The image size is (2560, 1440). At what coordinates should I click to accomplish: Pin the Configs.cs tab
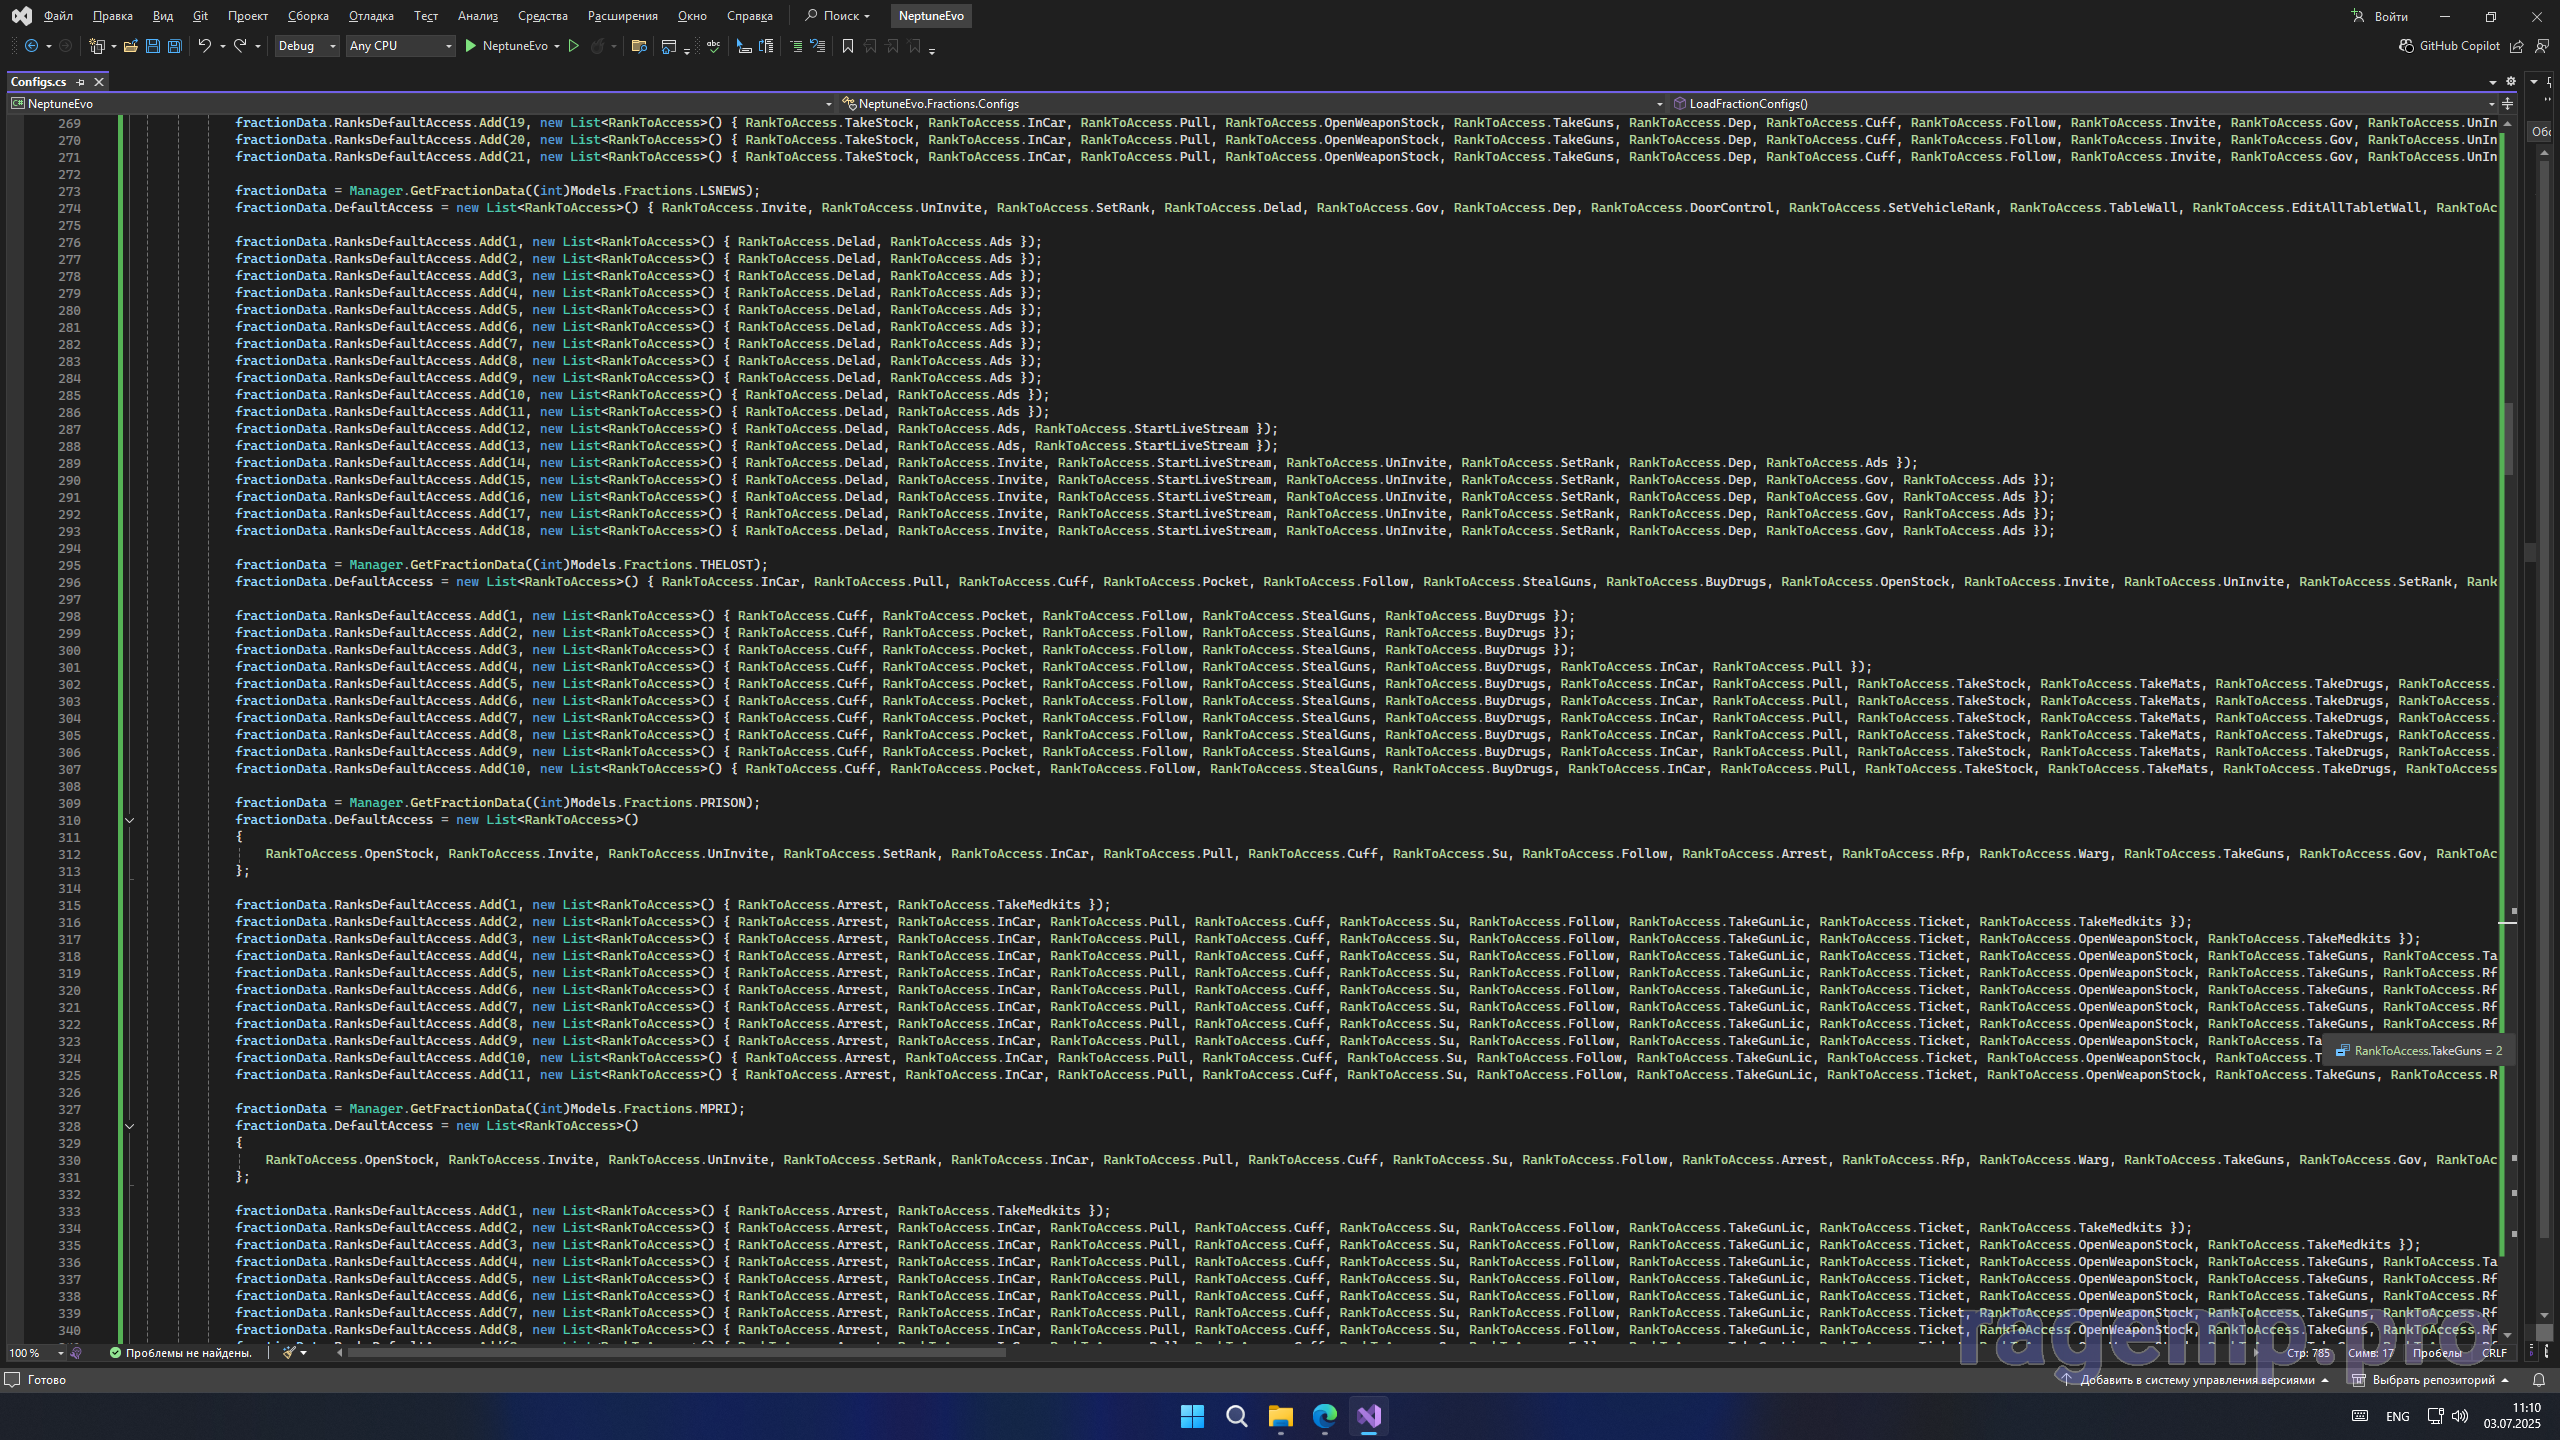[81, 82]
